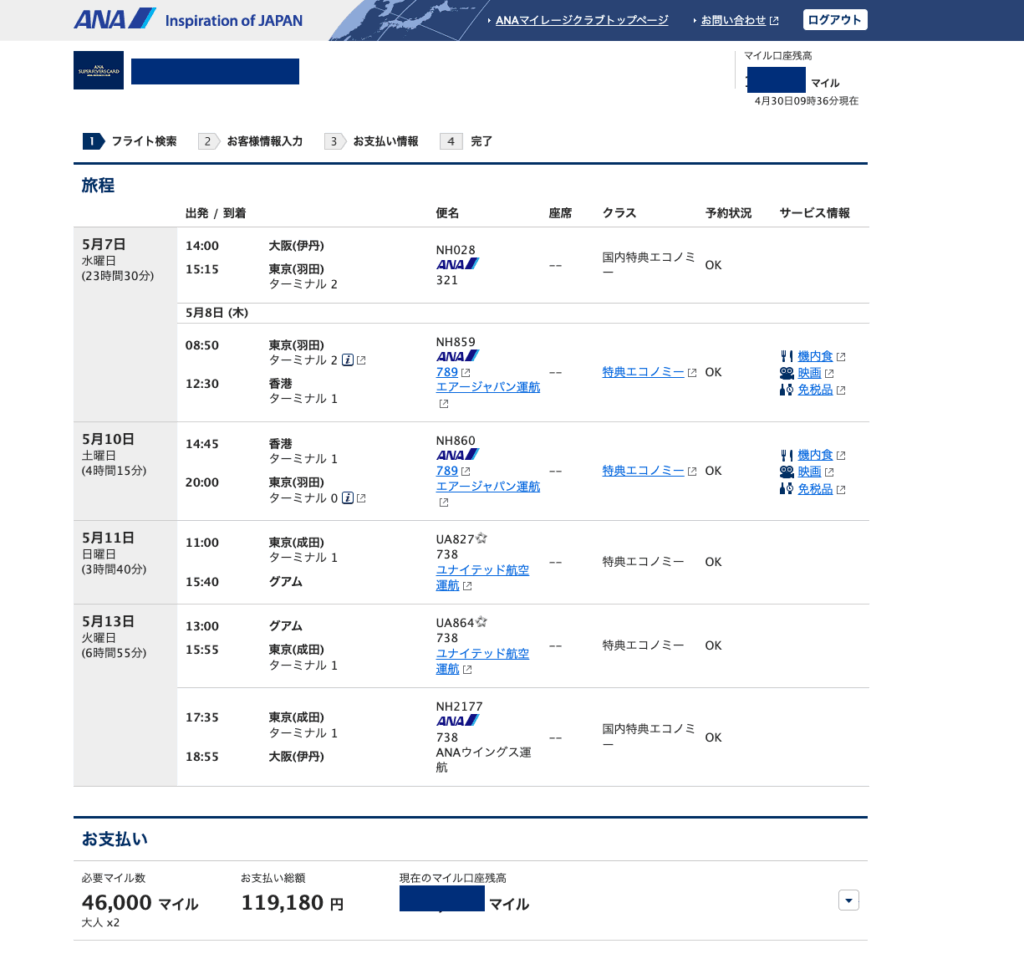This screenshot has width=1024, height=959.
Task: Click external-link icon by 20:00 Haneda terminal
Action: (361, 498)
